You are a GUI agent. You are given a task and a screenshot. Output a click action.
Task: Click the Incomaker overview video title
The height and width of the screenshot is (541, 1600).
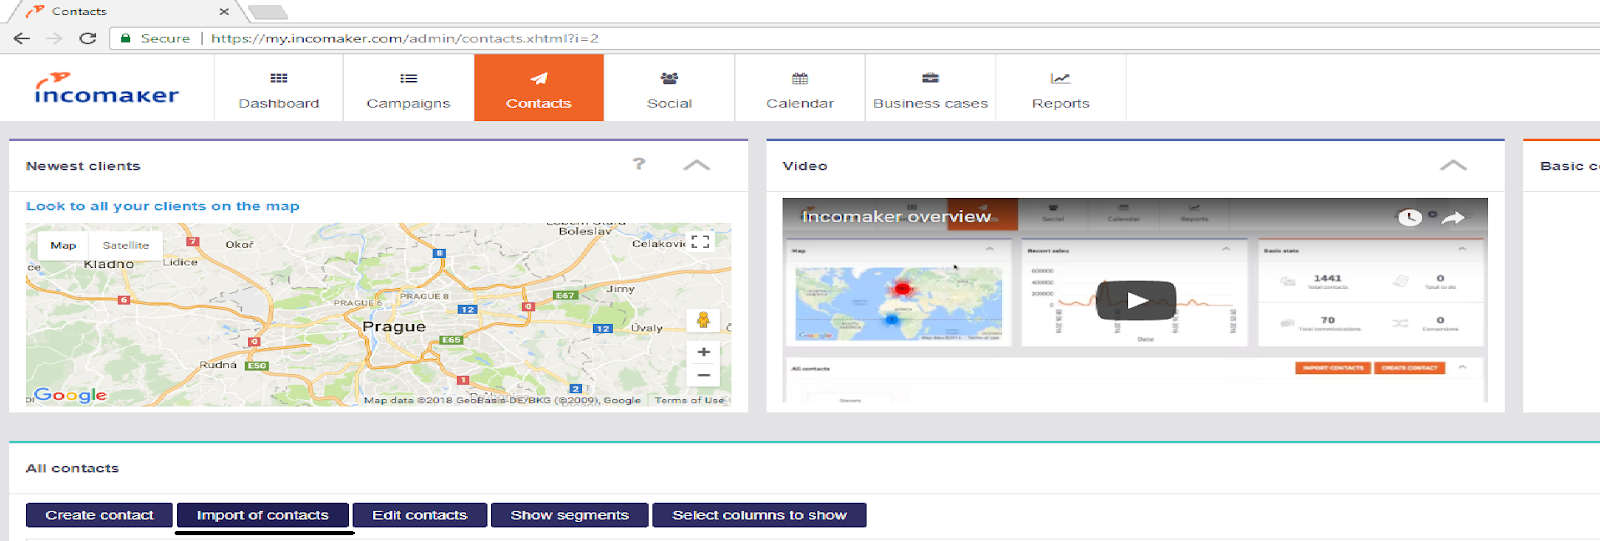click(896, 216)
